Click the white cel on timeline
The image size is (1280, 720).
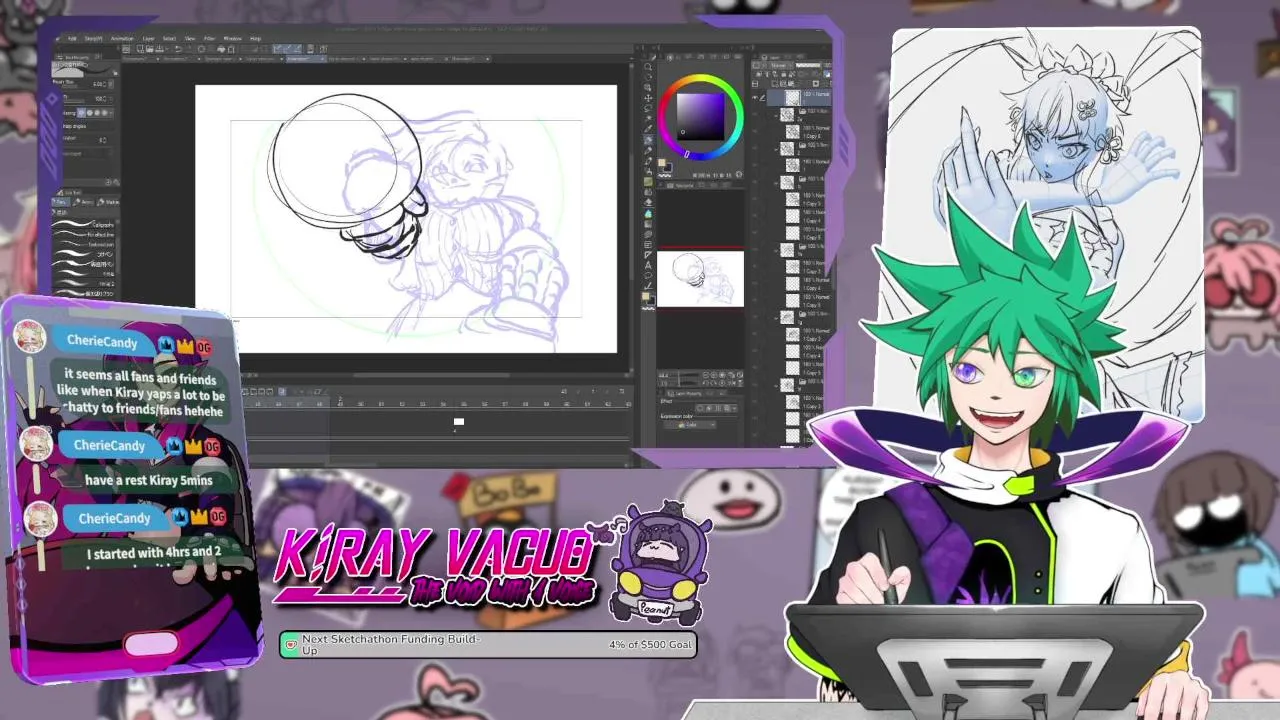pyautogui.click(x=459, y=422)
